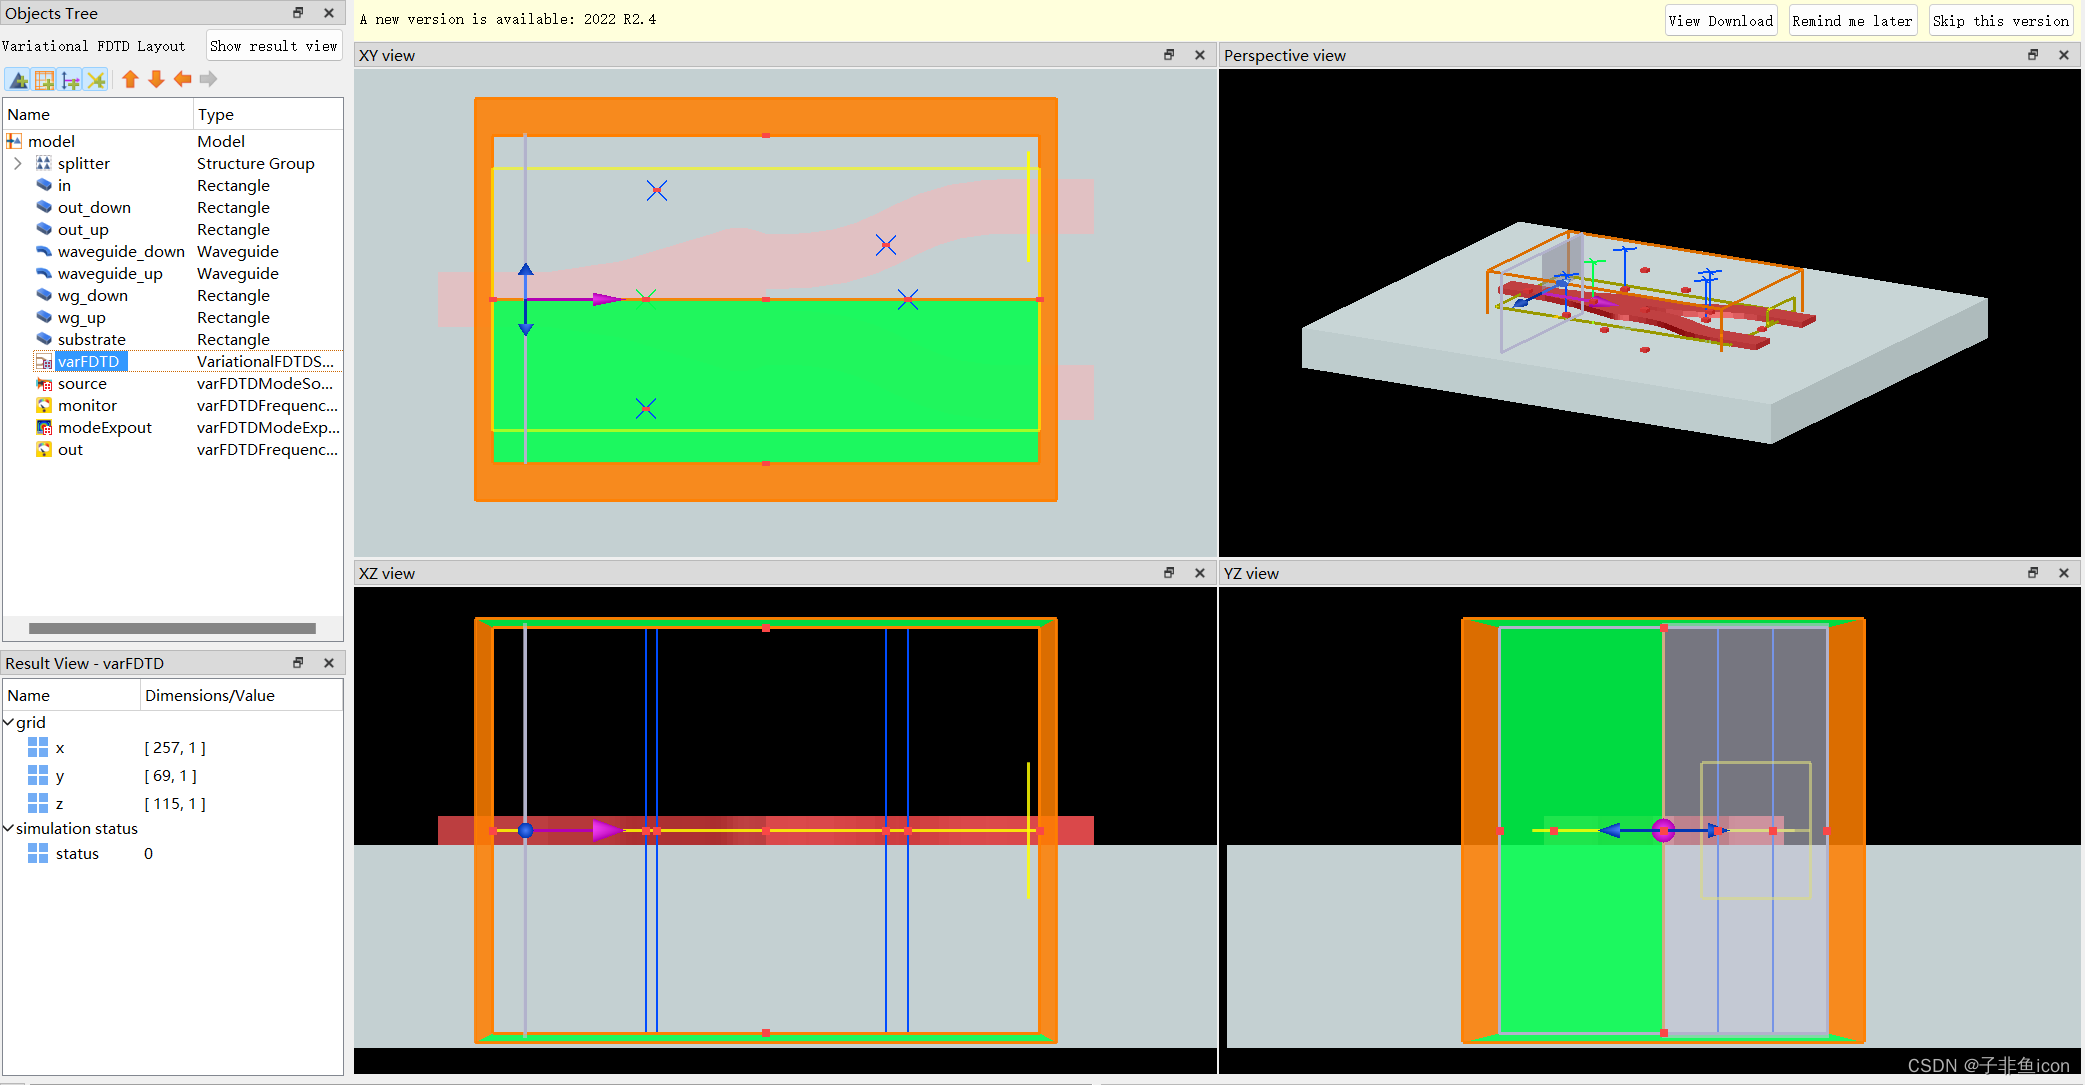
Task: Expand the grid result section
Action: pyautogui.click(x=8, y=721)
